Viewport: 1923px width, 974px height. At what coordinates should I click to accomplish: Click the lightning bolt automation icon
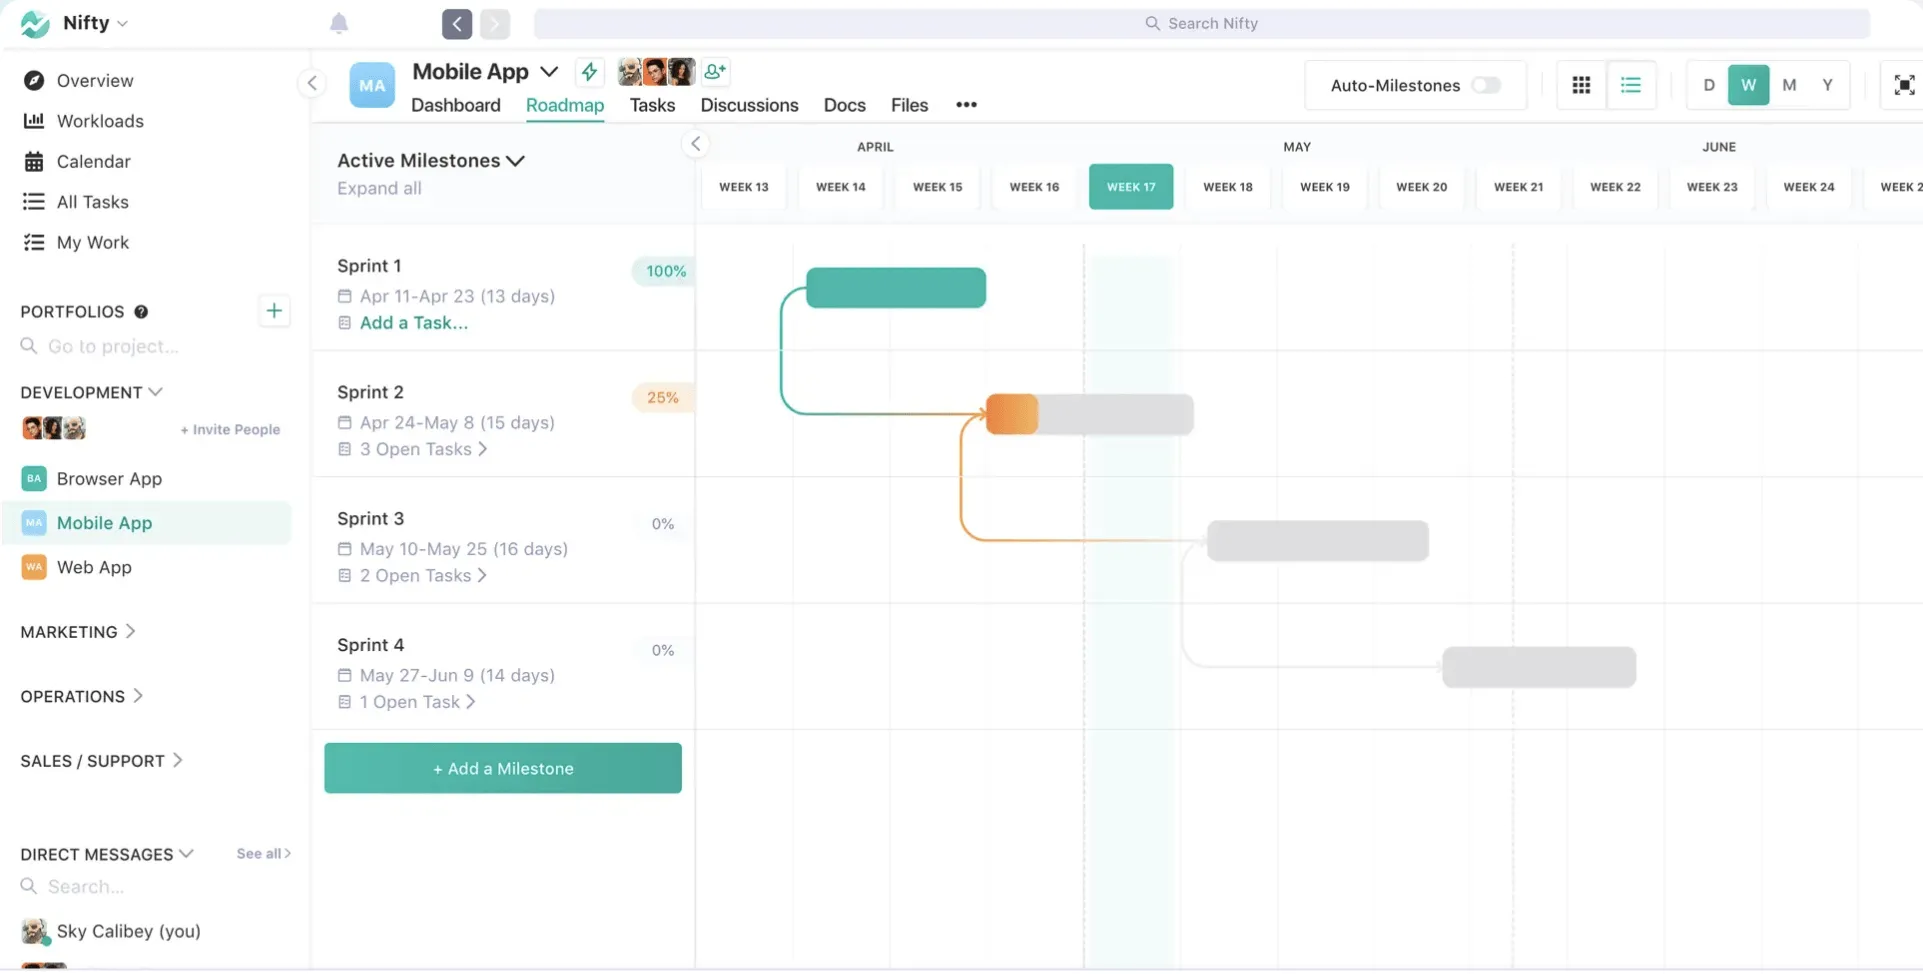pos(589,71)
